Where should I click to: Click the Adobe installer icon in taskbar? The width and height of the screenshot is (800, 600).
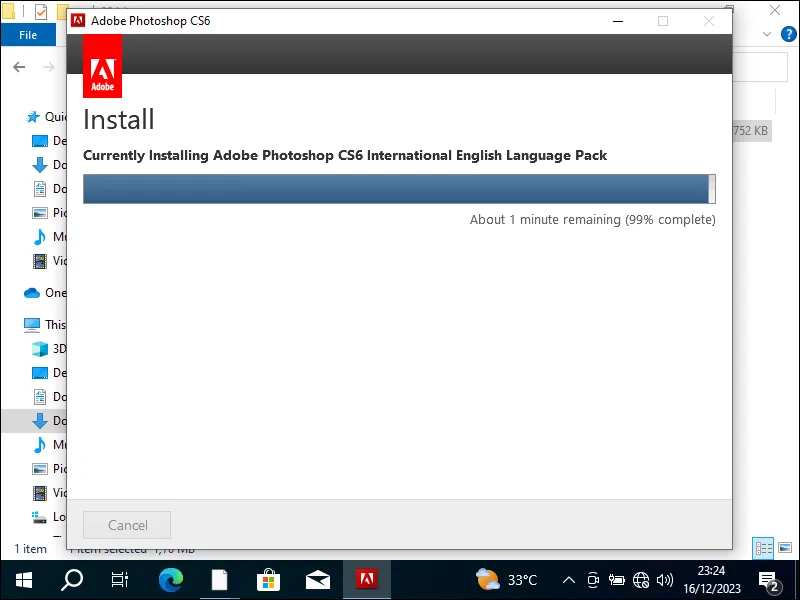click(368, 579)
